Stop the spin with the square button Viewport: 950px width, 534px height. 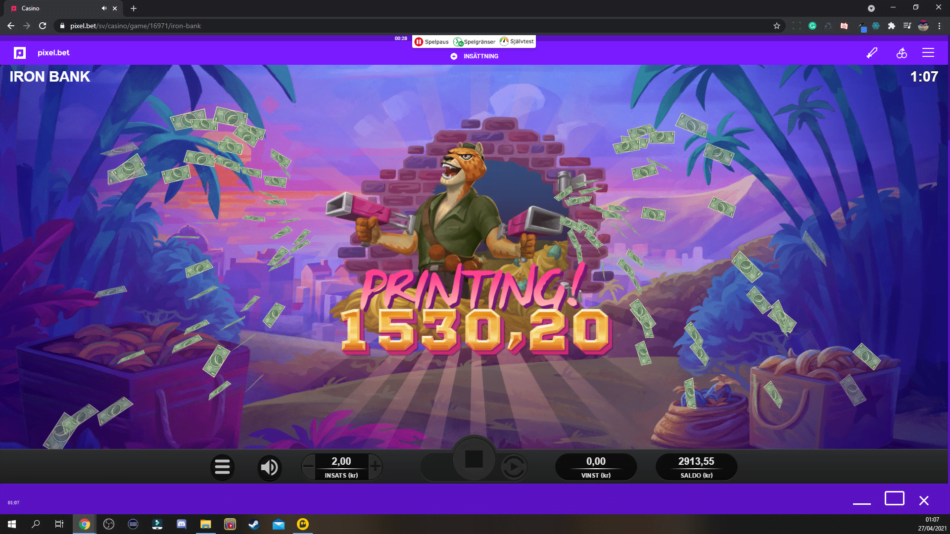pos(474,459)
